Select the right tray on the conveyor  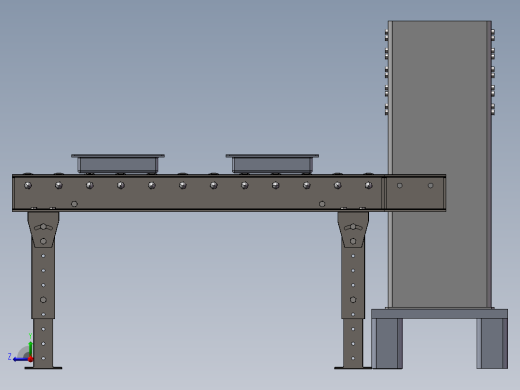(x=272, y=163)
